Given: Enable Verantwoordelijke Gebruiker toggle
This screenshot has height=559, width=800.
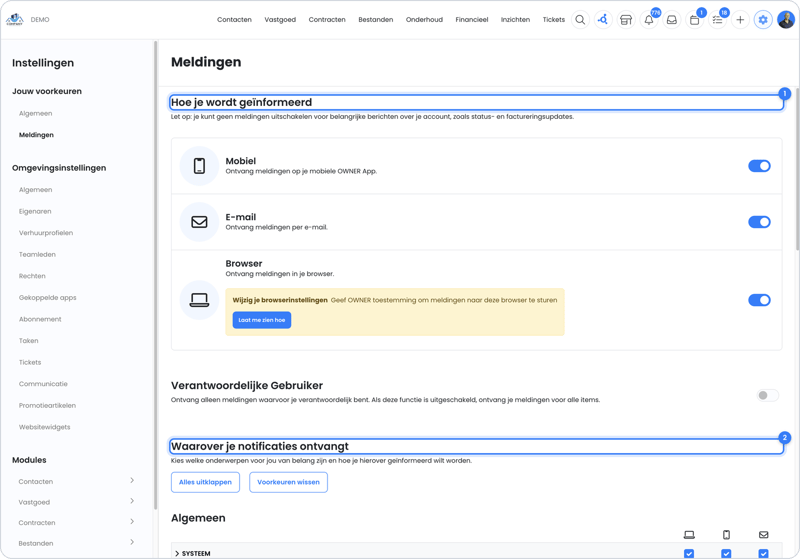Looking at the screenshot, I should click(x=767, y=395).
